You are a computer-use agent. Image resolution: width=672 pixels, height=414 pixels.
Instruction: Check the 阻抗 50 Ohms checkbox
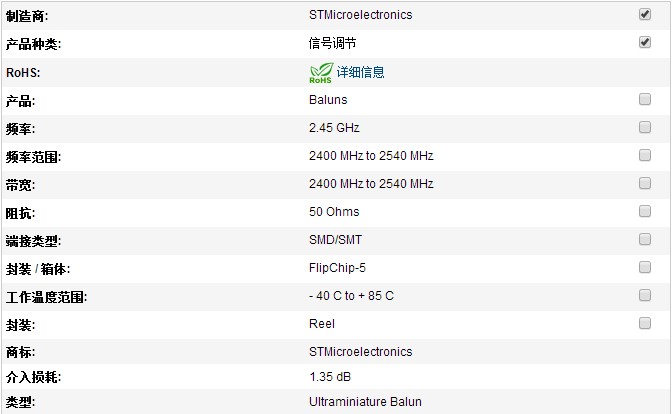coord(645,211)
